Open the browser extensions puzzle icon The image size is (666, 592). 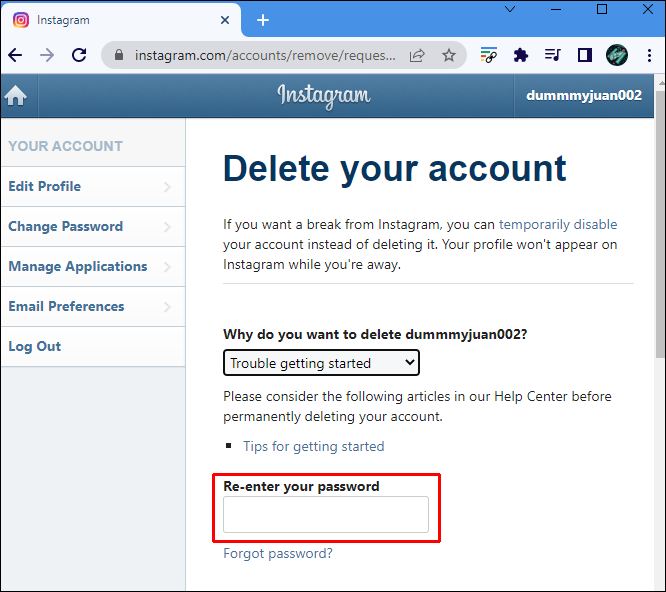(520, 55)
